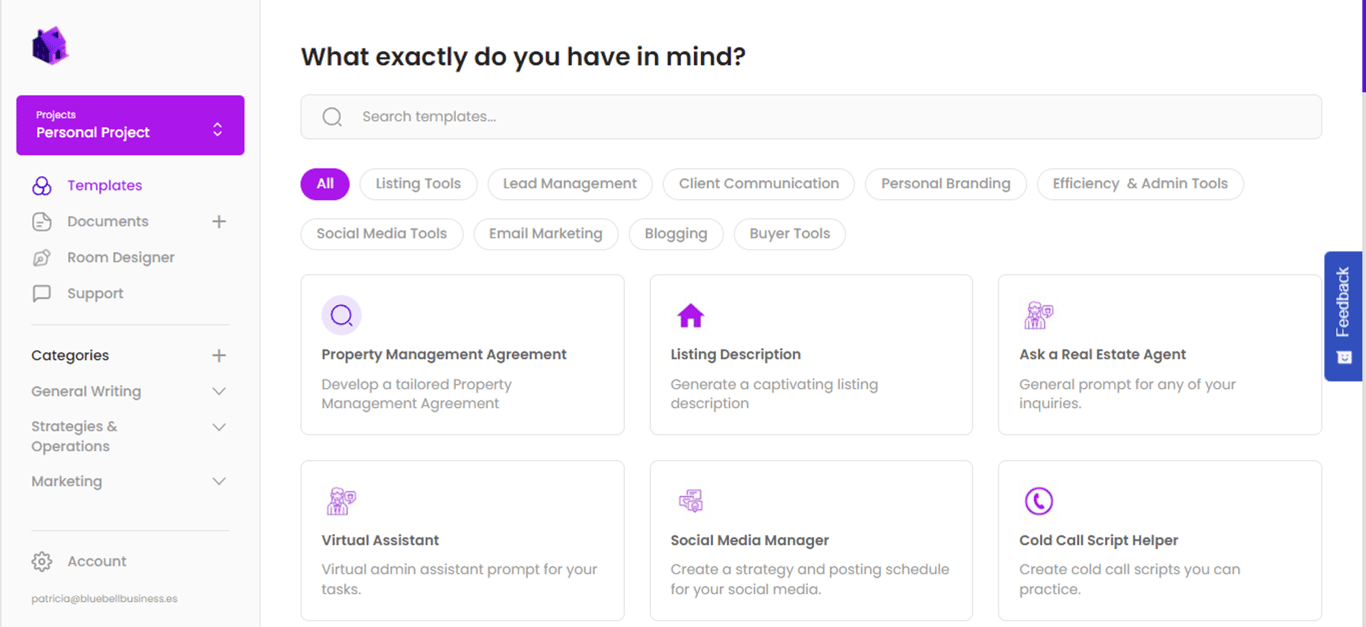Add a new category with plus icon
Screen dimensions: 1366x627
point(219,356)
